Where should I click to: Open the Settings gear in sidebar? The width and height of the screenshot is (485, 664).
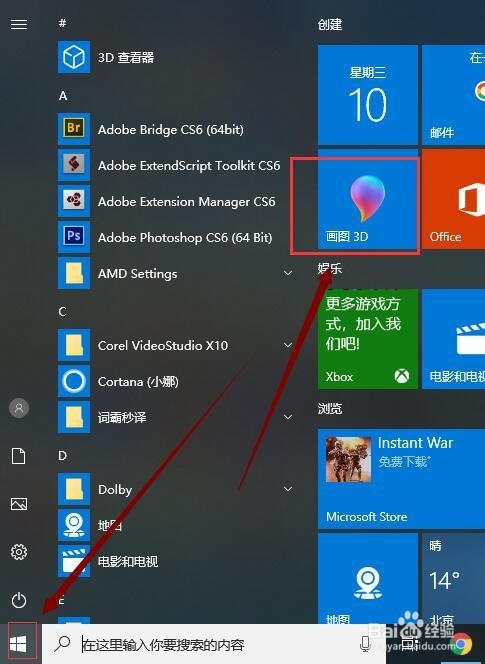tap(19, 552)
